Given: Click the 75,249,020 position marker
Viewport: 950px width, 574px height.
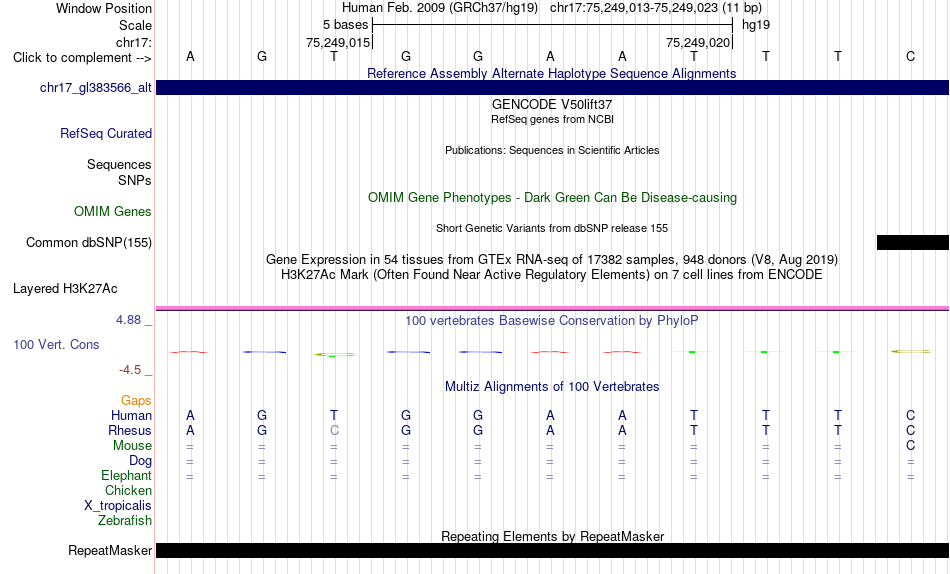Looking at the screenshot, I should coord(698,42).
